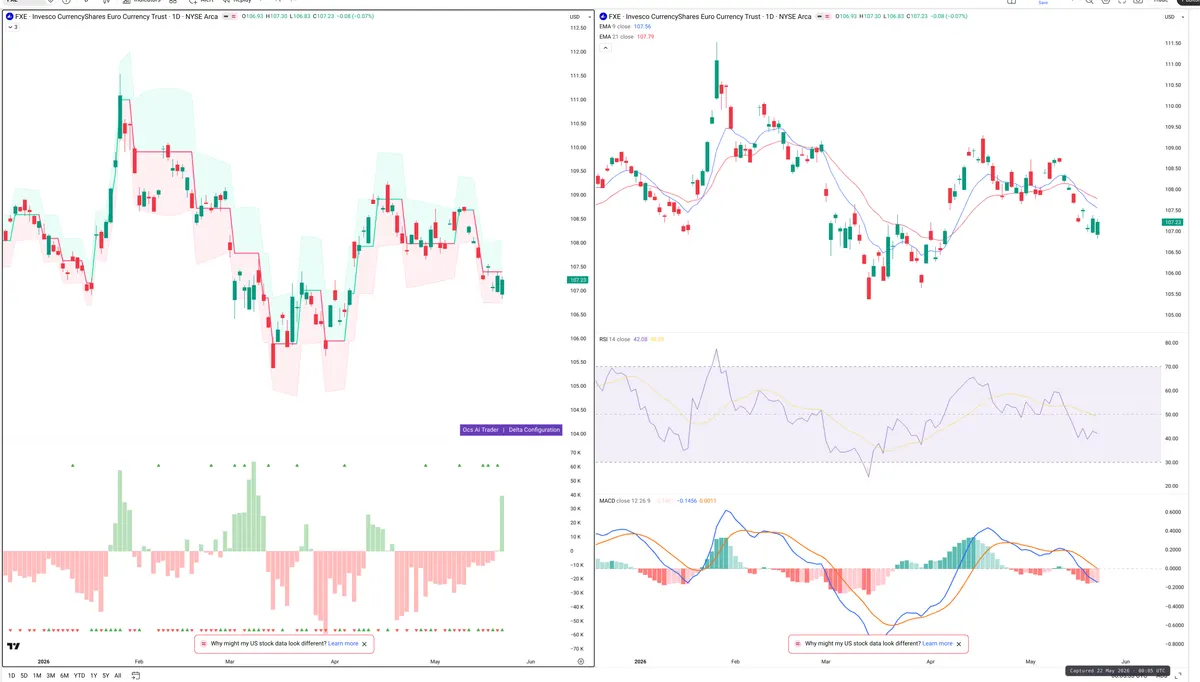Click the Delta Configuration label

pos(534,430)
